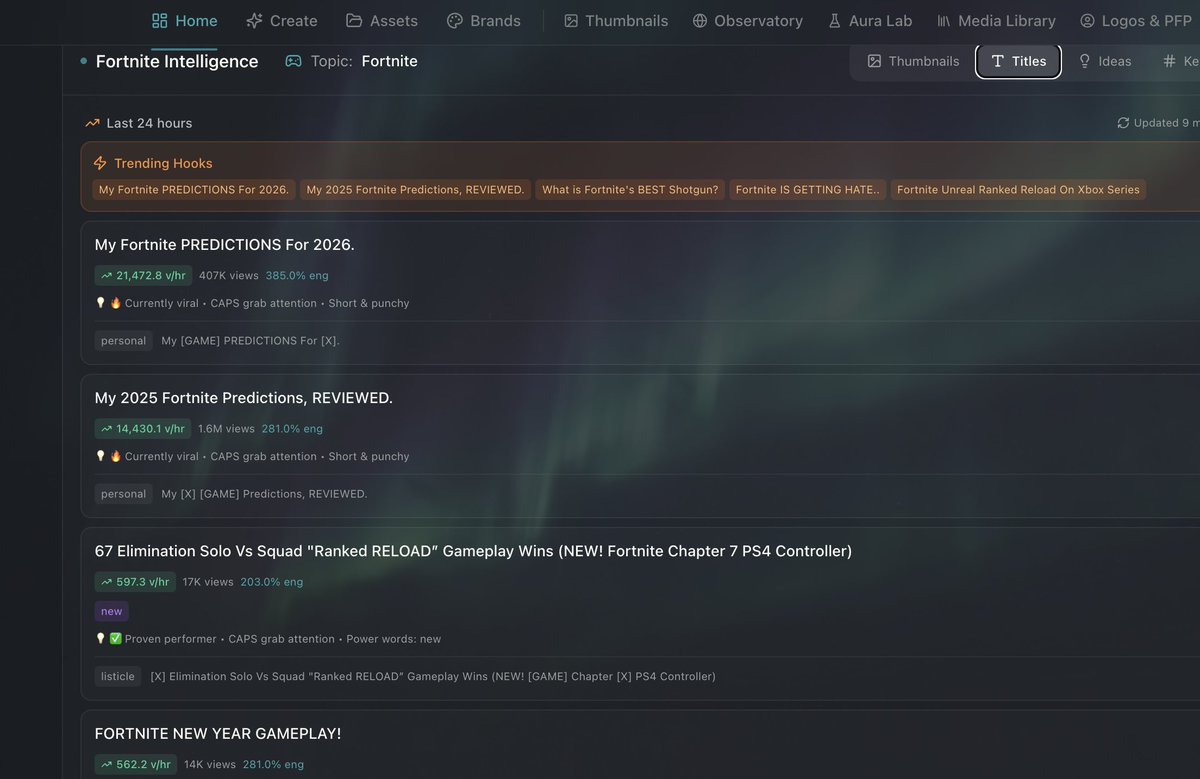Click the 14K views stat
1200x779 pixels.
[210, 764]
